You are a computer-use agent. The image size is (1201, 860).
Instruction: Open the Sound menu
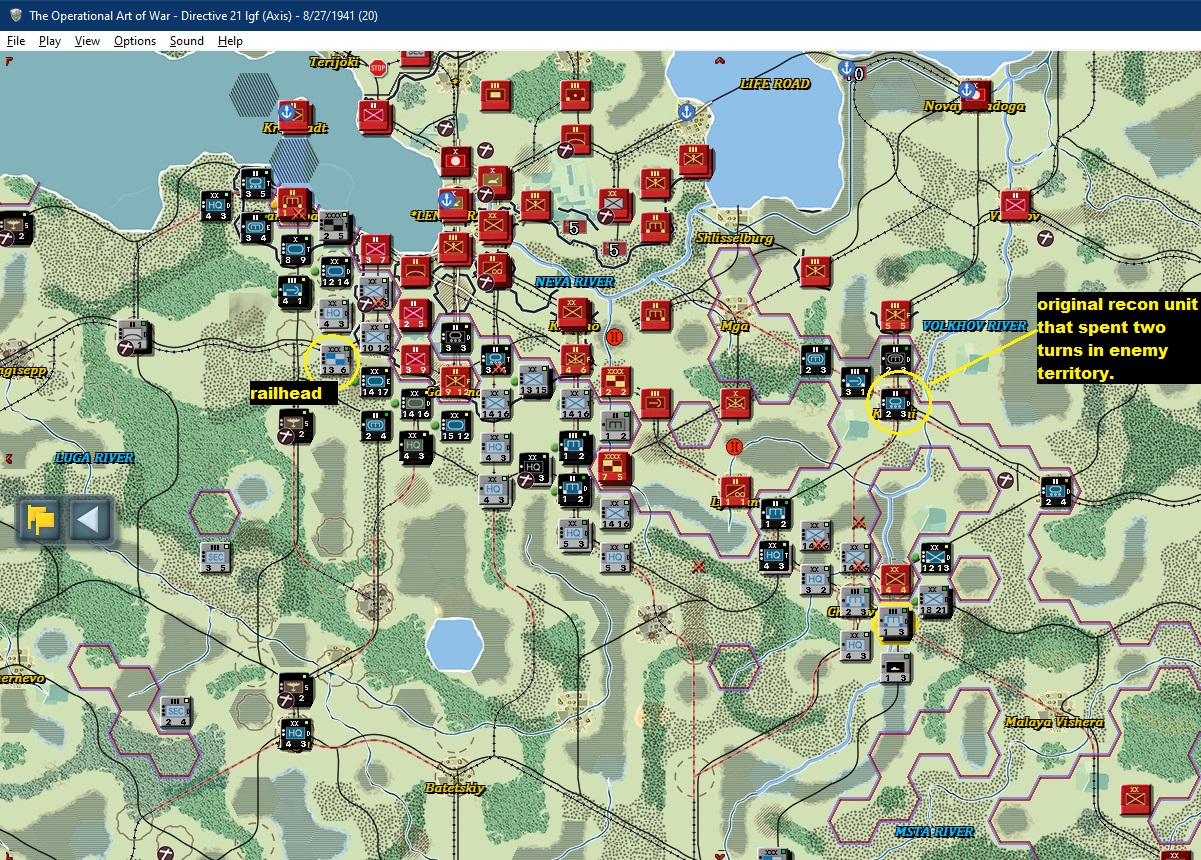coord(186,41)
